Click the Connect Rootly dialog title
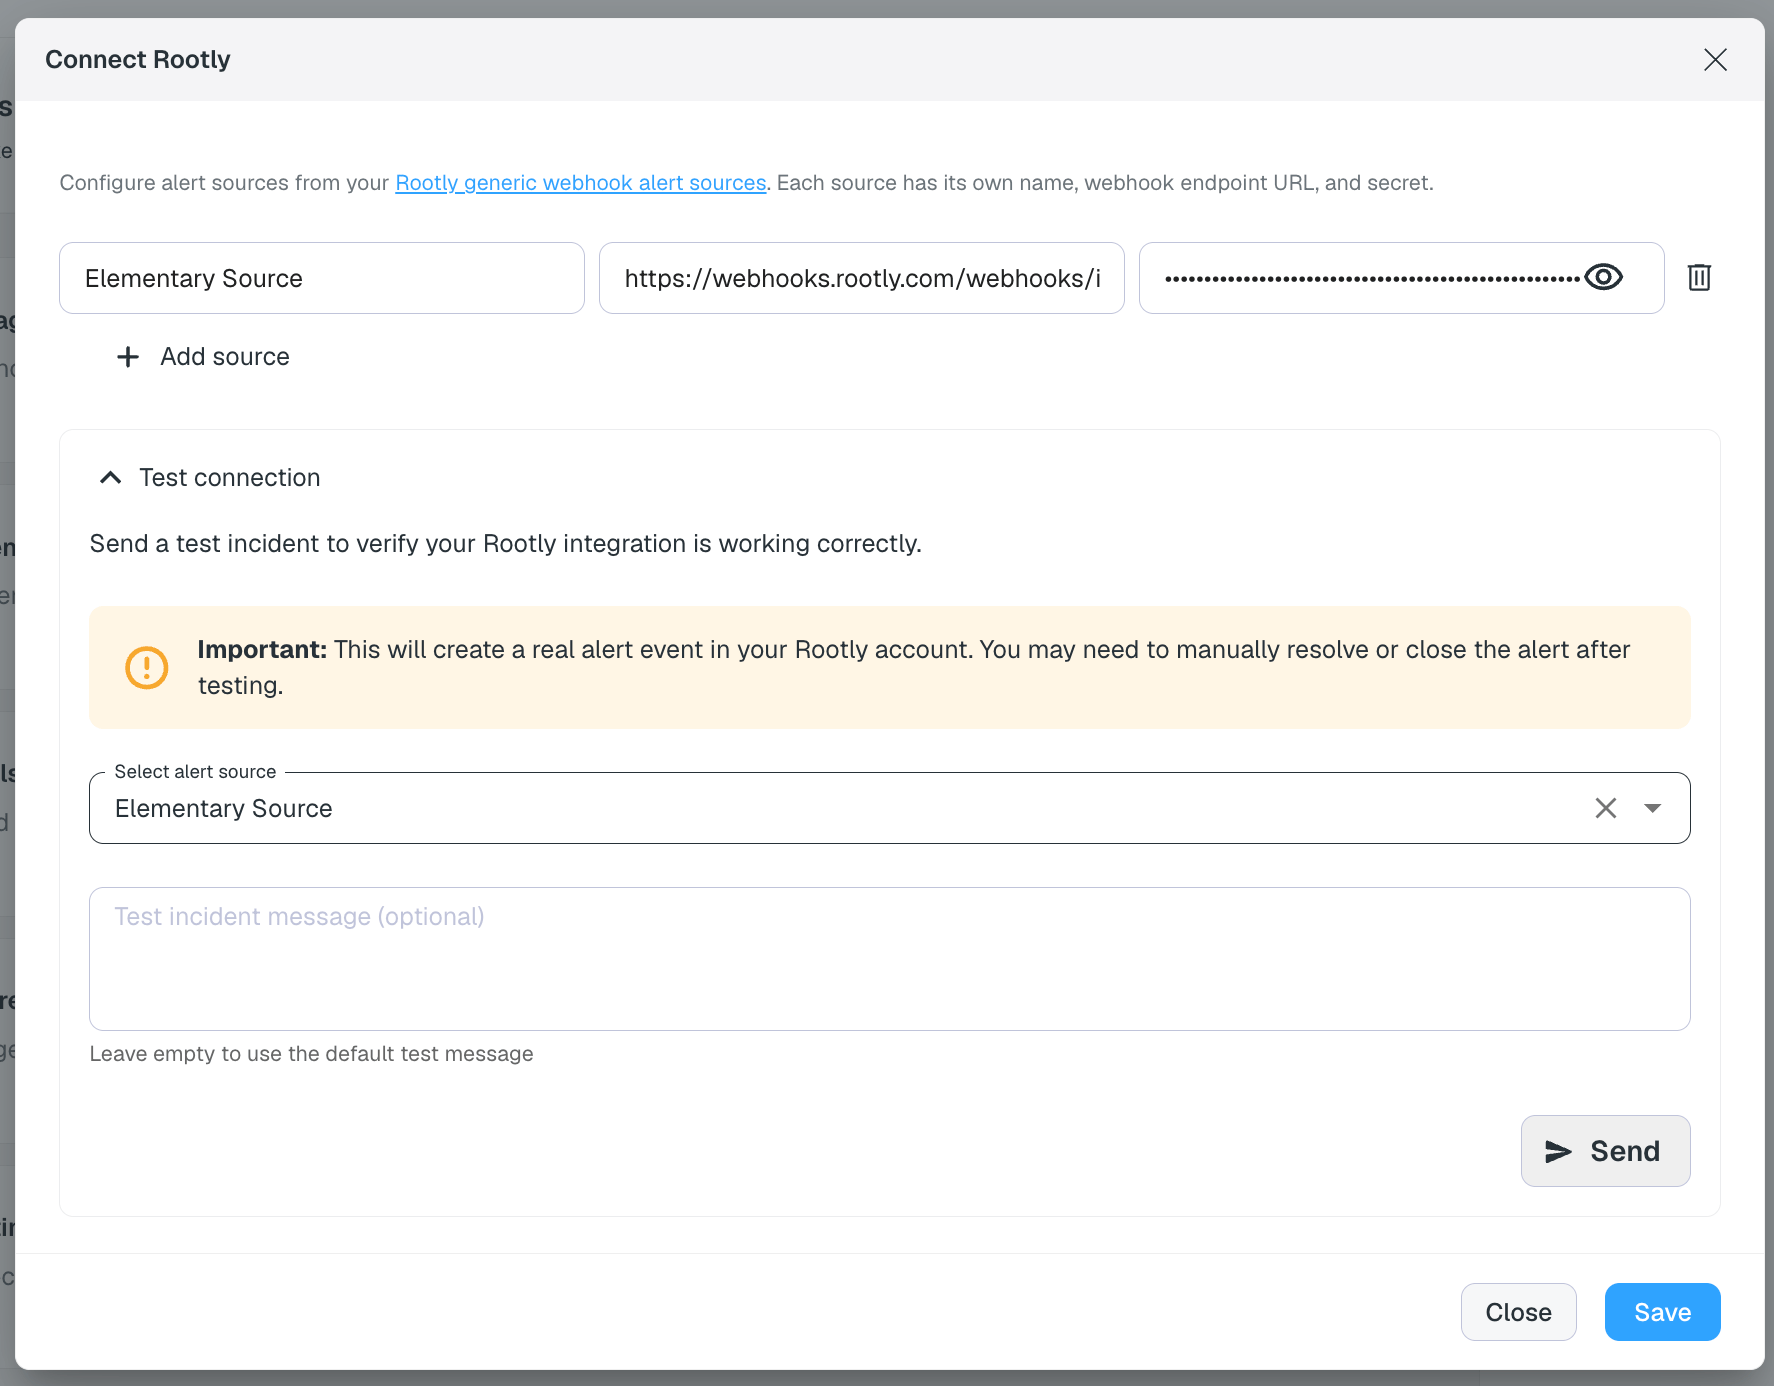 (138, 60)
